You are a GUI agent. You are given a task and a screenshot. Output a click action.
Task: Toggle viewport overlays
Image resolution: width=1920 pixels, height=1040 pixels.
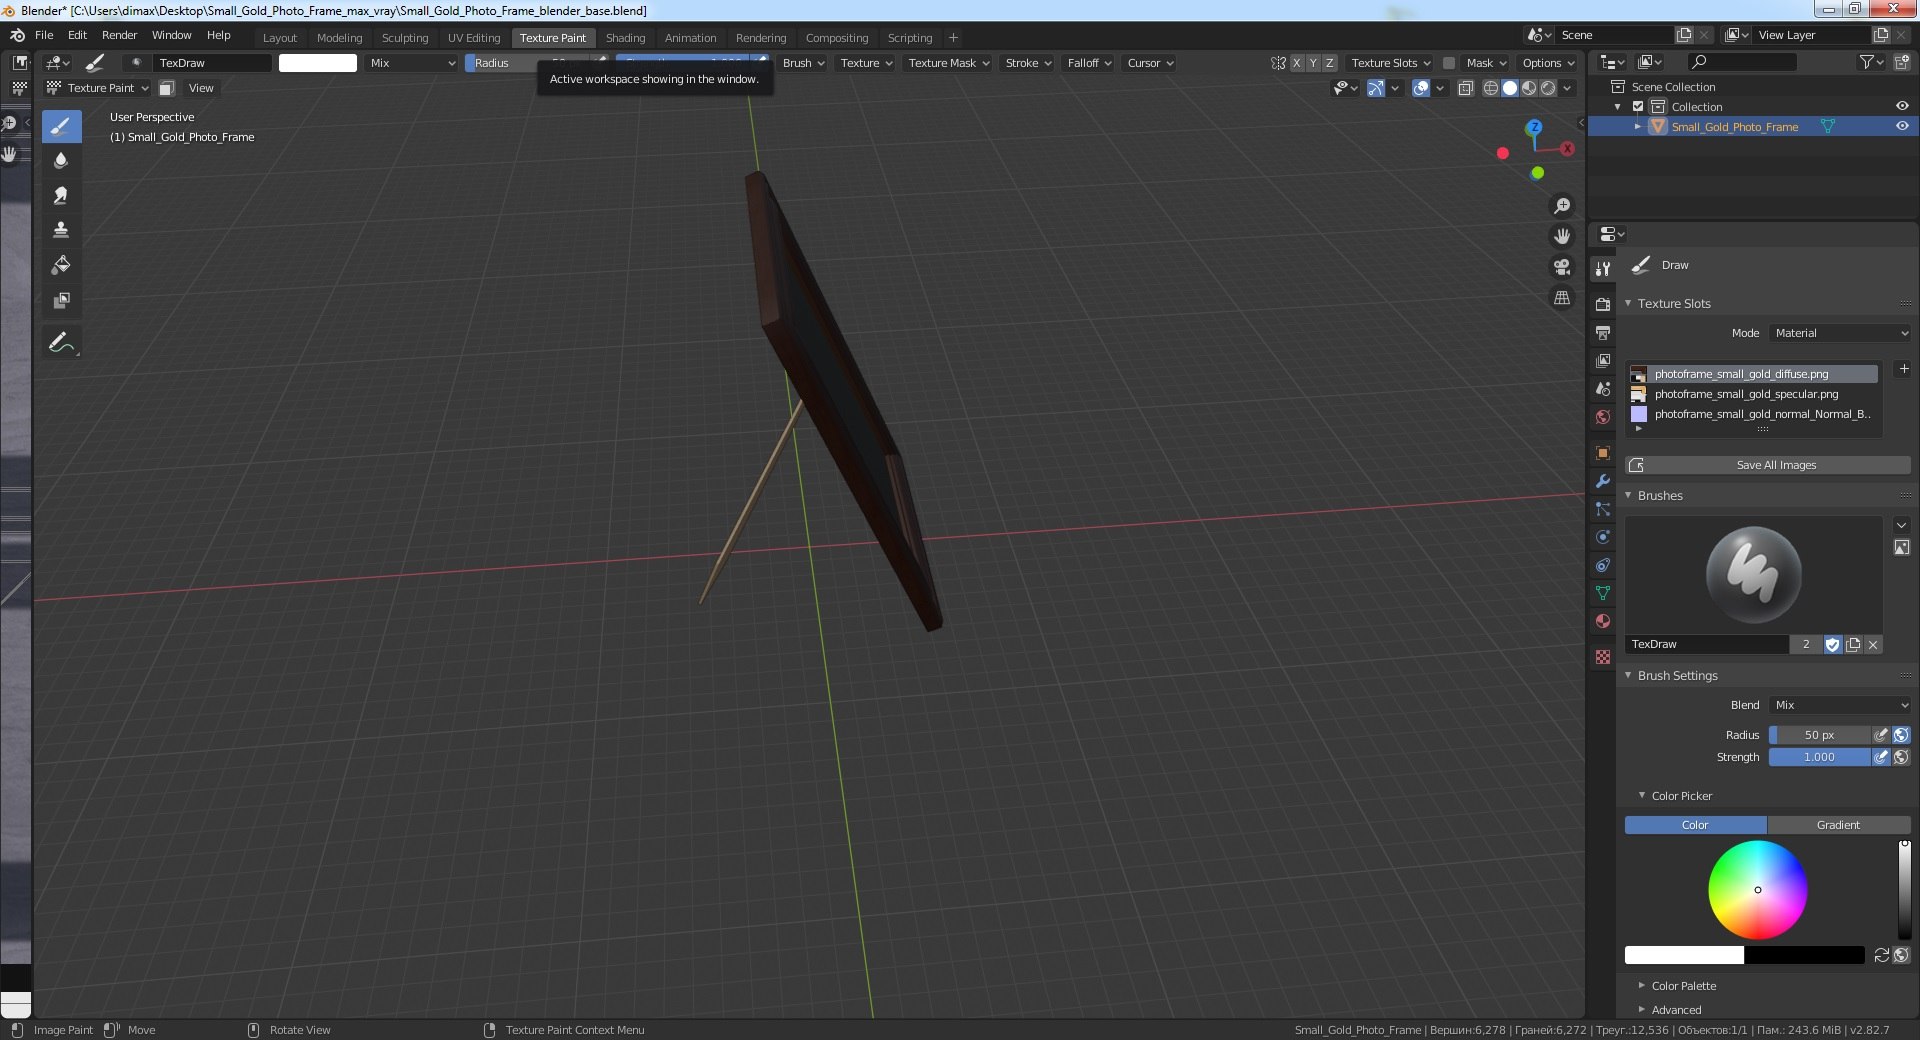(1421, 88)
